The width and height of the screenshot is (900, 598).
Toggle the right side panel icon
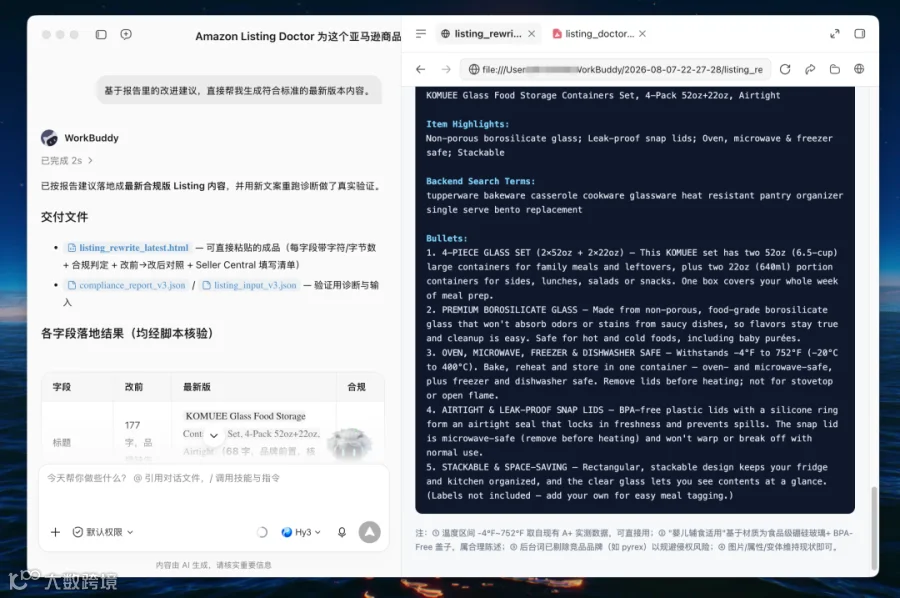pyautogui.click(x=859, y=34)
